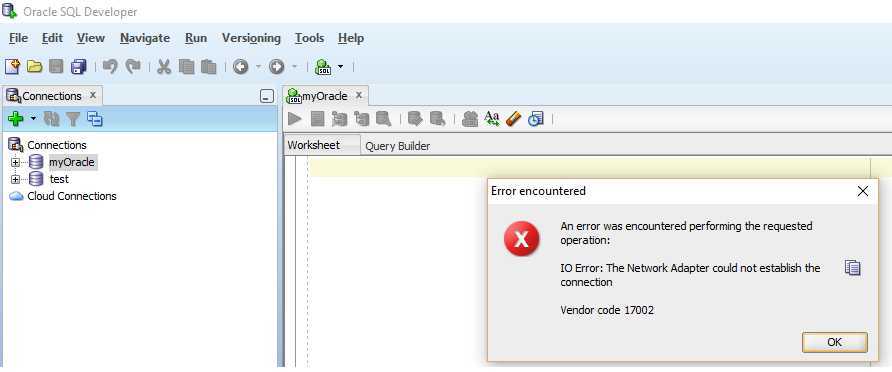This screenshot has height=372, width=892.
Task: Select the Cloud Connections tree node
Action: coord(72,196)
